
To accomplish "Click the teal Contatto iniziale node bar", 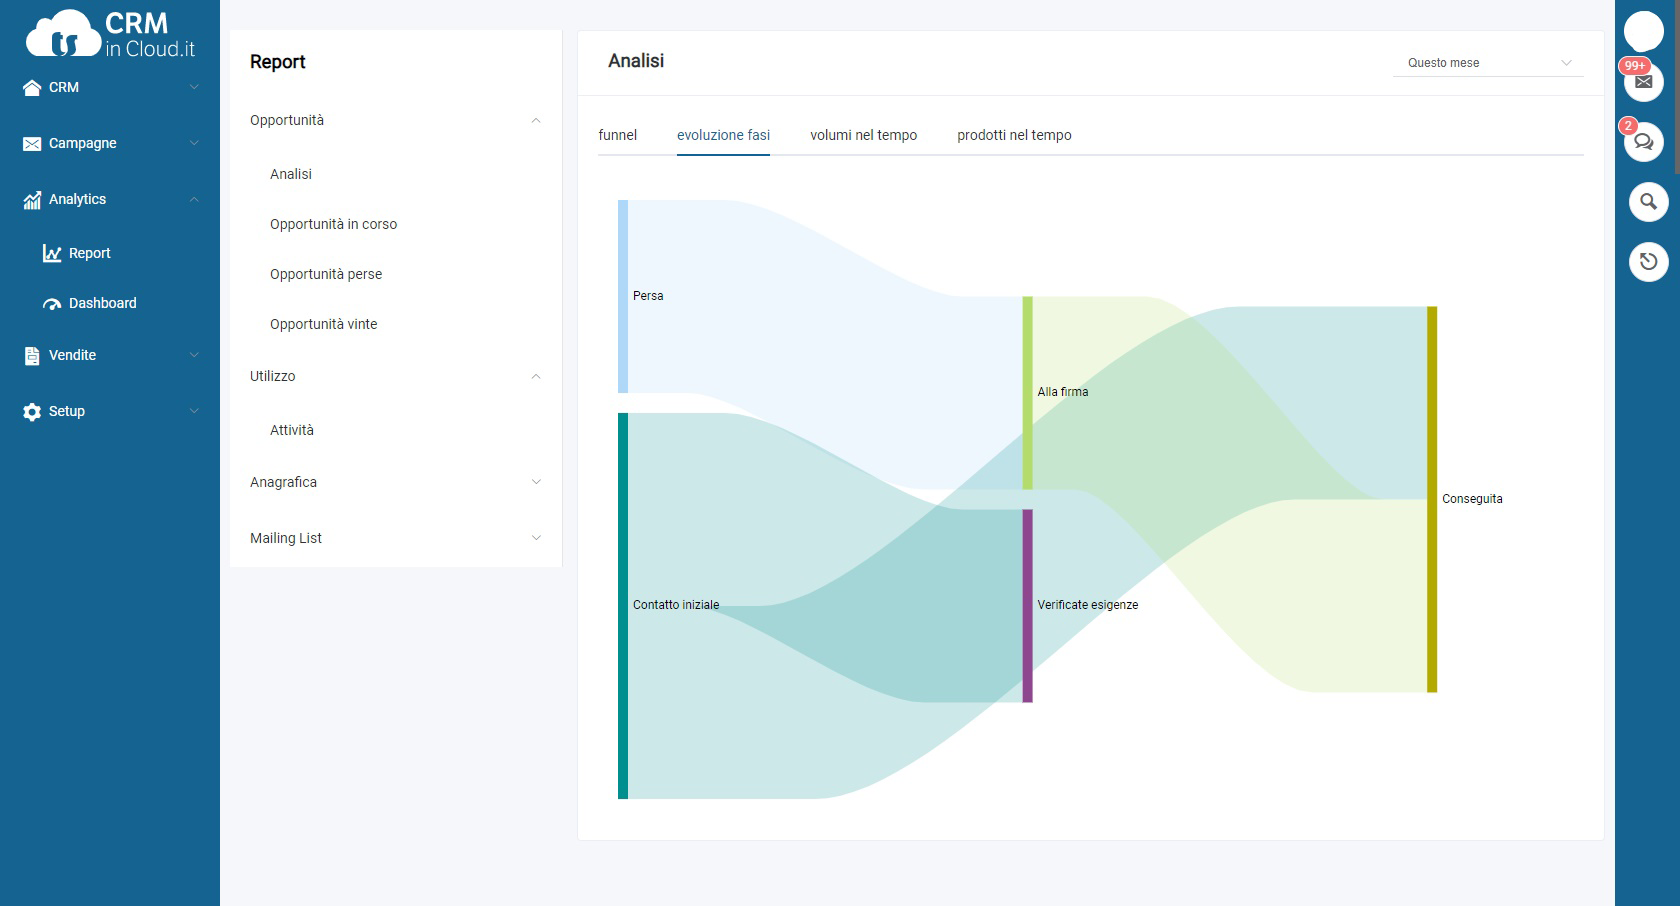I will 623,605.
